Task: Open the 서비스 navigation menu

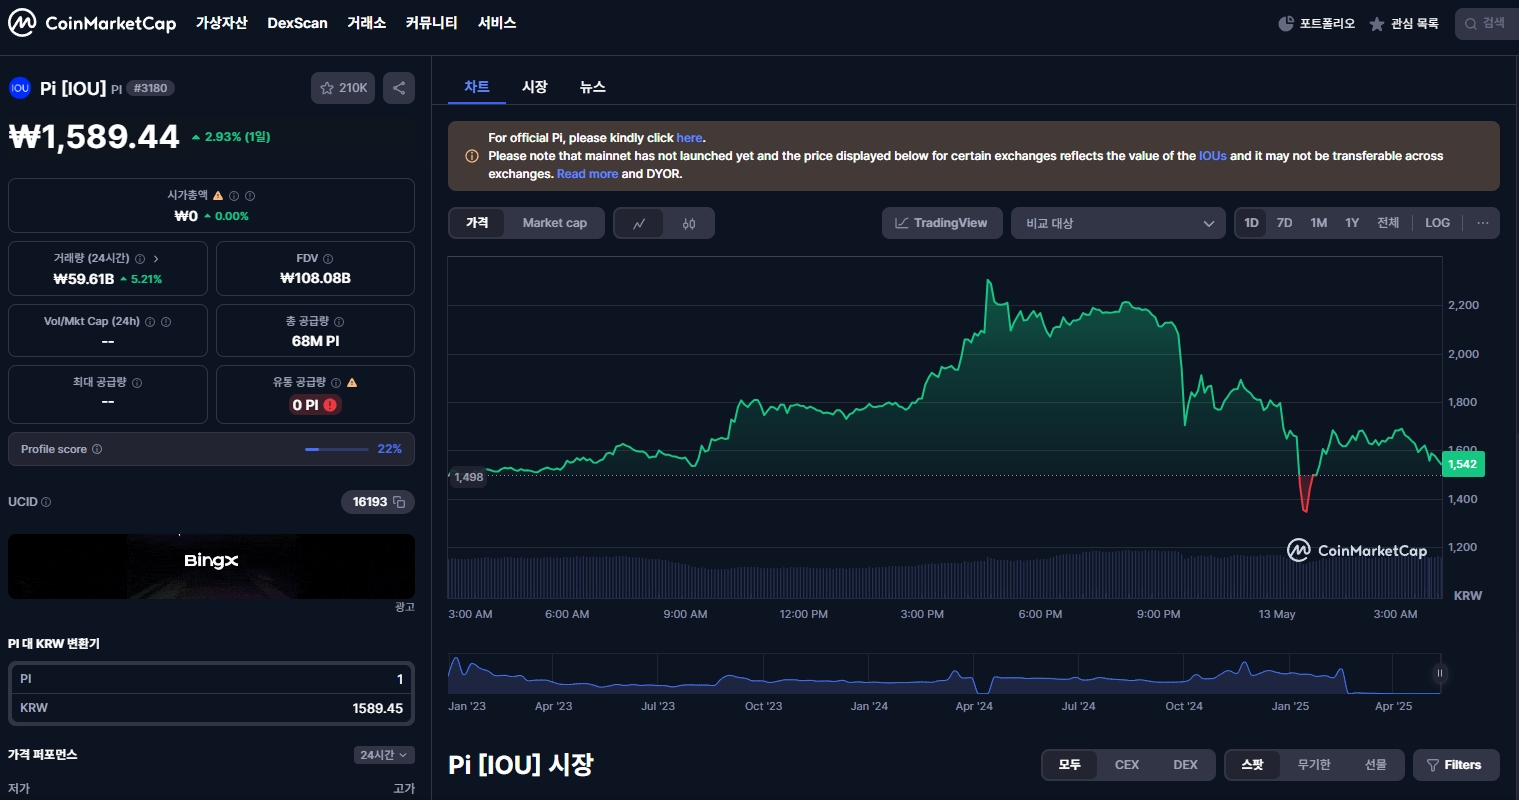Action: pos(497,23)
